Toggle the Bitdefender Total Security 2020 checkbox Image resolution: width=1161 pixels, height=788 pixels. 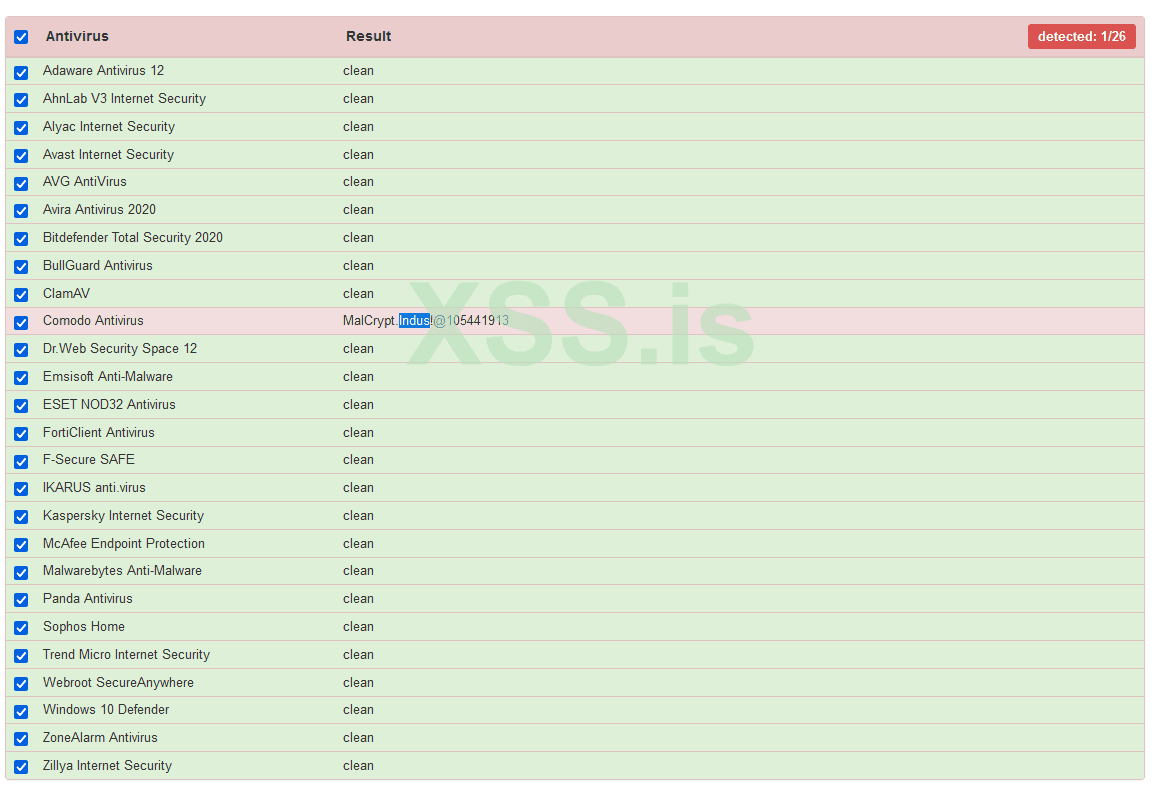click(21, 239)
